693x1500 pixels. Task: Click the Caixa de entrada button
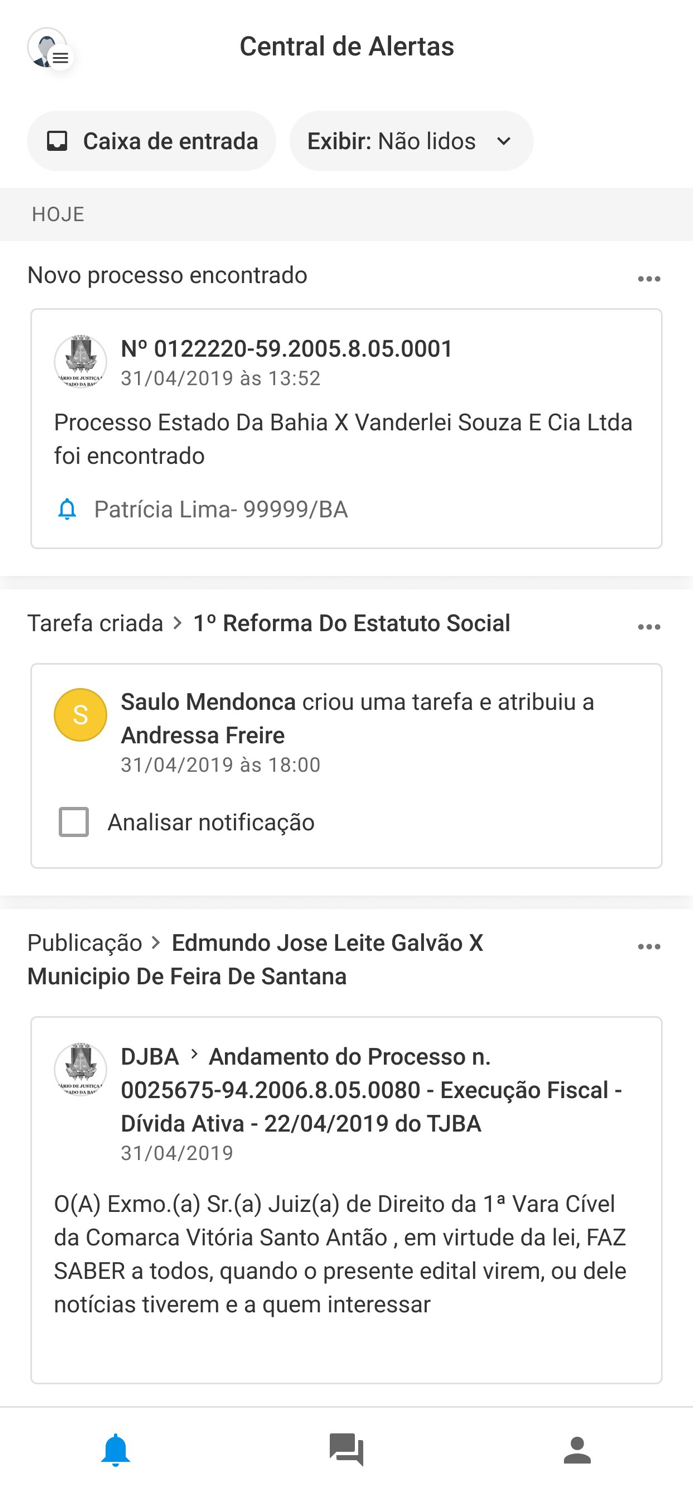point(151,141)
